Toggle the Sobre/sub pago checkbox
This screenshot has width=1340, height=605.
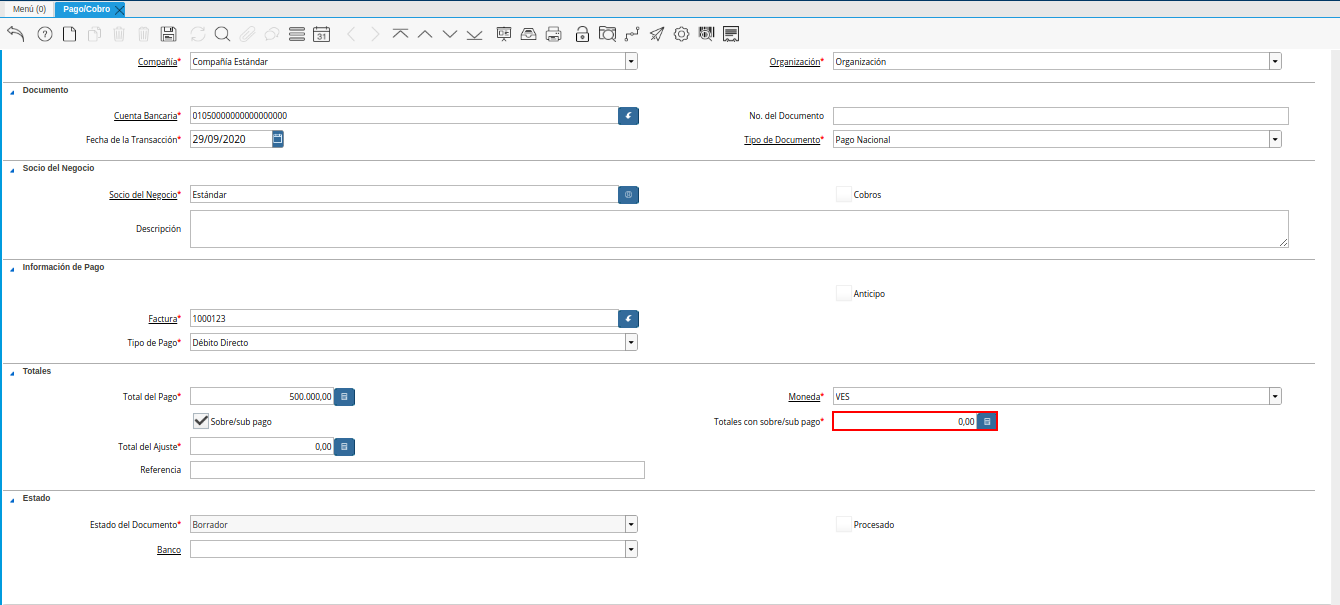tap(201, 421)
